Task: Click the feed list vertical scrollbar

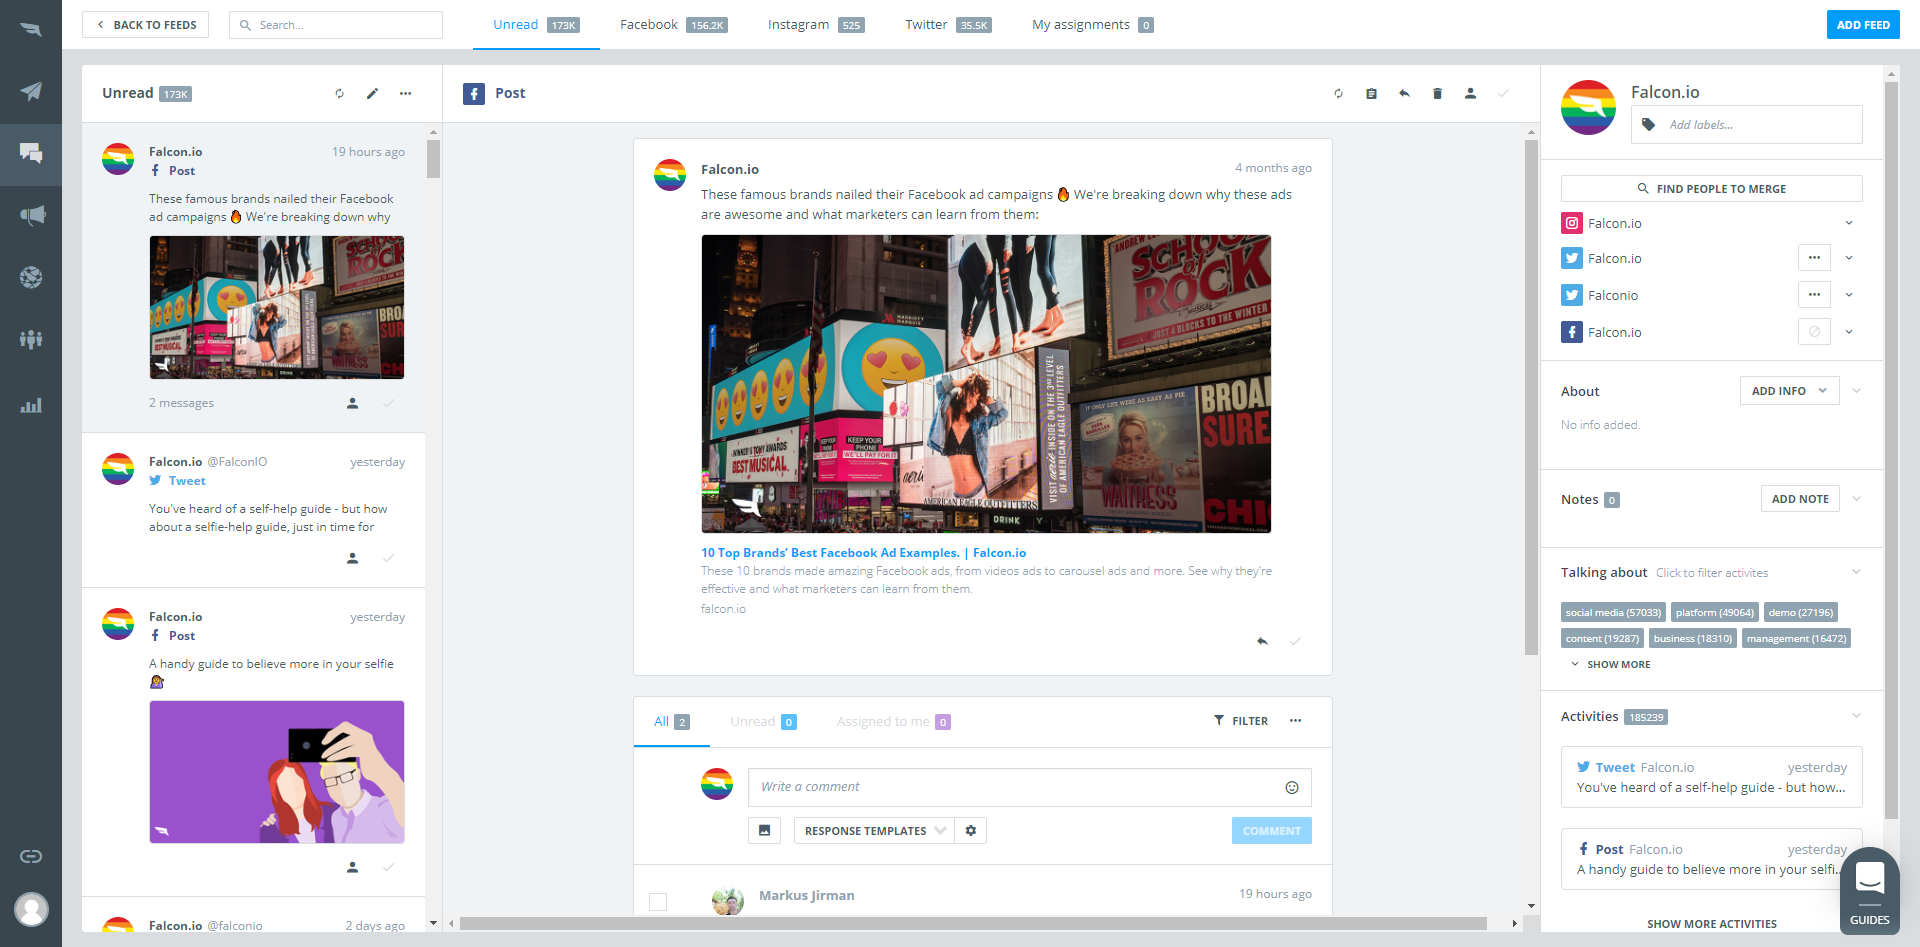Action: coord(433,159)
